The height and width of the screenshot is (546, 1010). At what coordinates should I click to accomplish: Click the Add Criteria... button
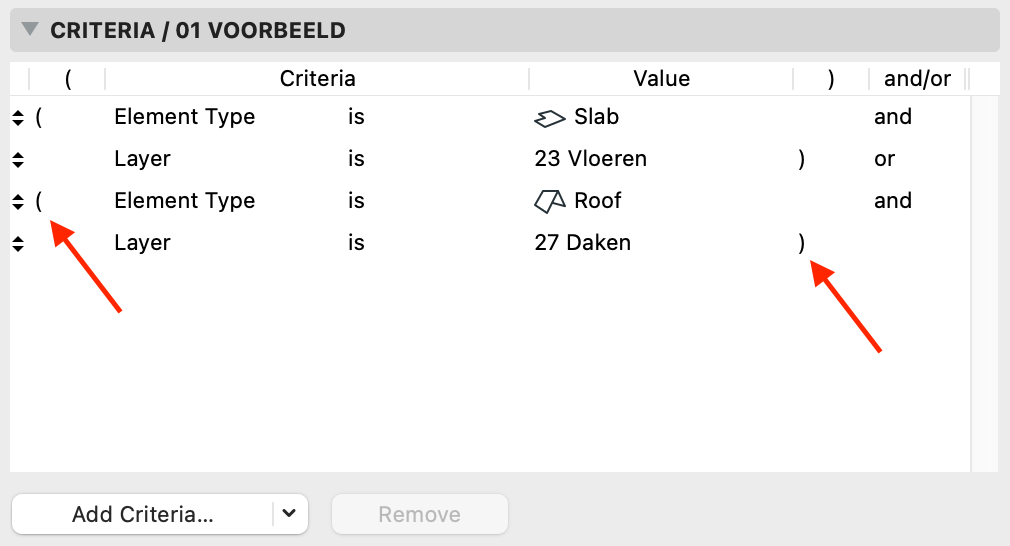pyautogui.click(x=142, y=514)
